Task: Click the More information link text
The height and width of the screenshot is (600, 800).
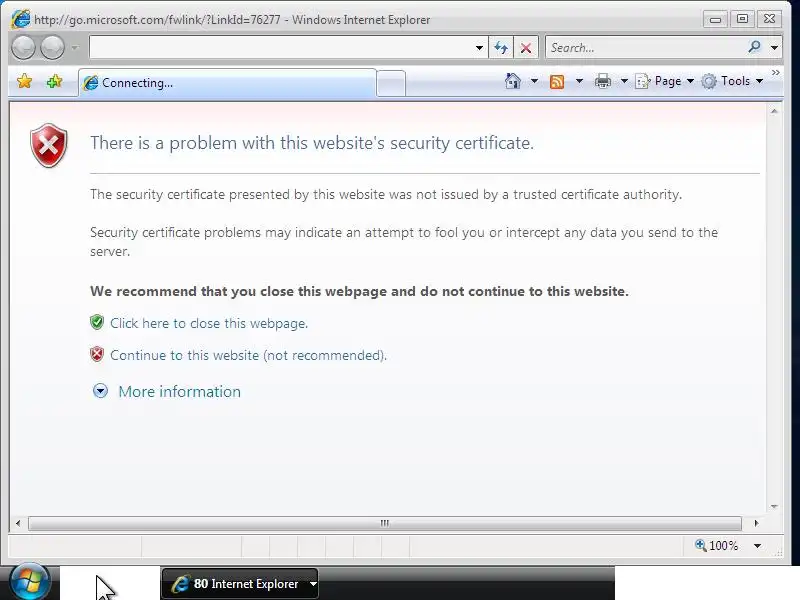Action: click(x=180, y=391)
